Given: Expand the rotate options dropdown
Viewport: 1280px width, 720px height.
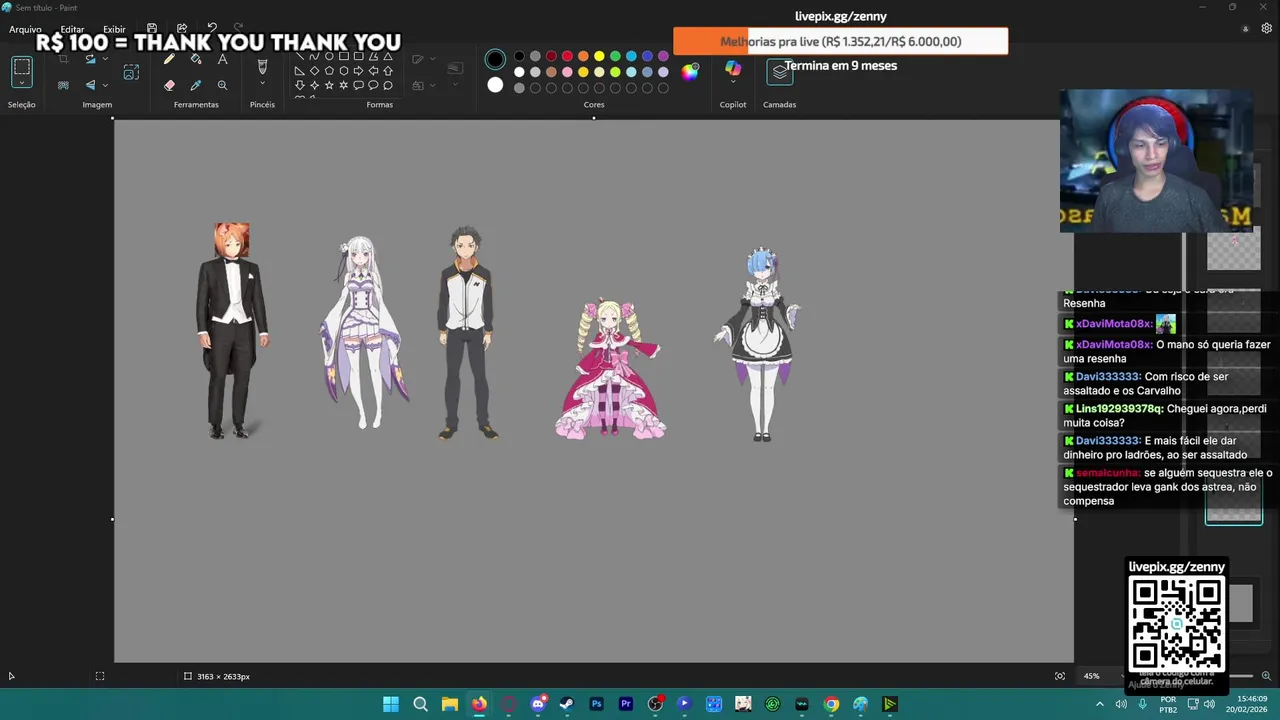Looking at the screenshot, I should [x=105, y=60].
